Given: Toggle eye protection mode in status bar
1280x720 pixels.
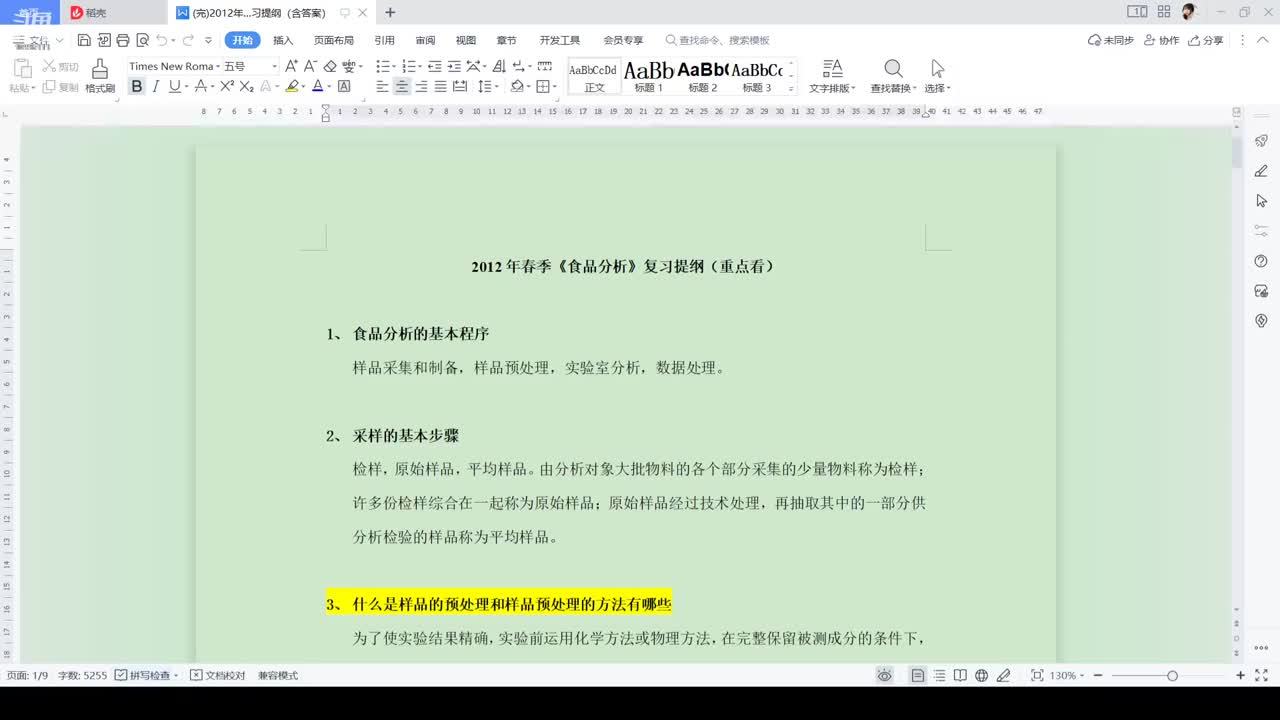Looking at the screenshot, I should (884, 676).
